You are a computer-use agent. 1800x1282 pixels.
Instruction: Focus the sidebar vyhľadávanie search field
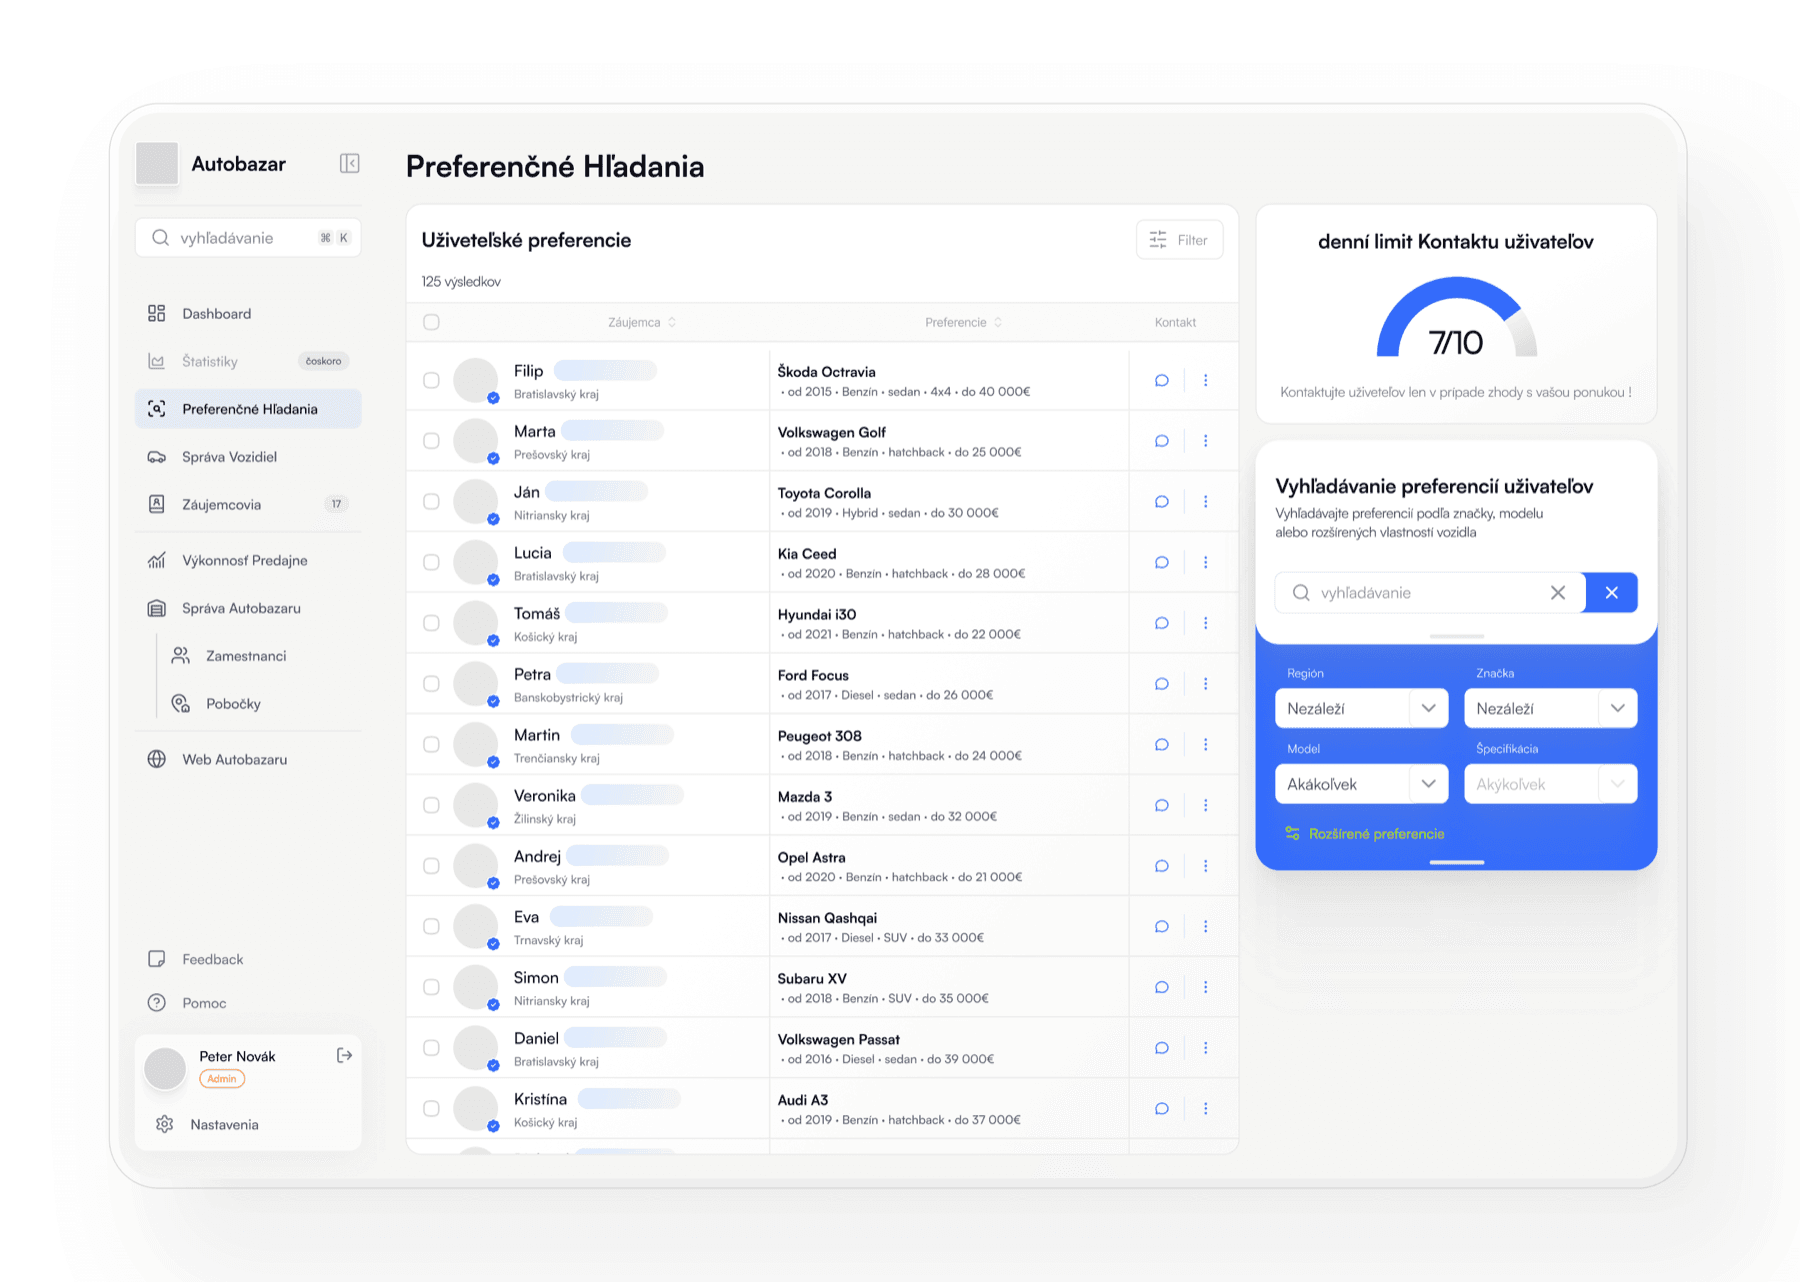coord(248,238)
